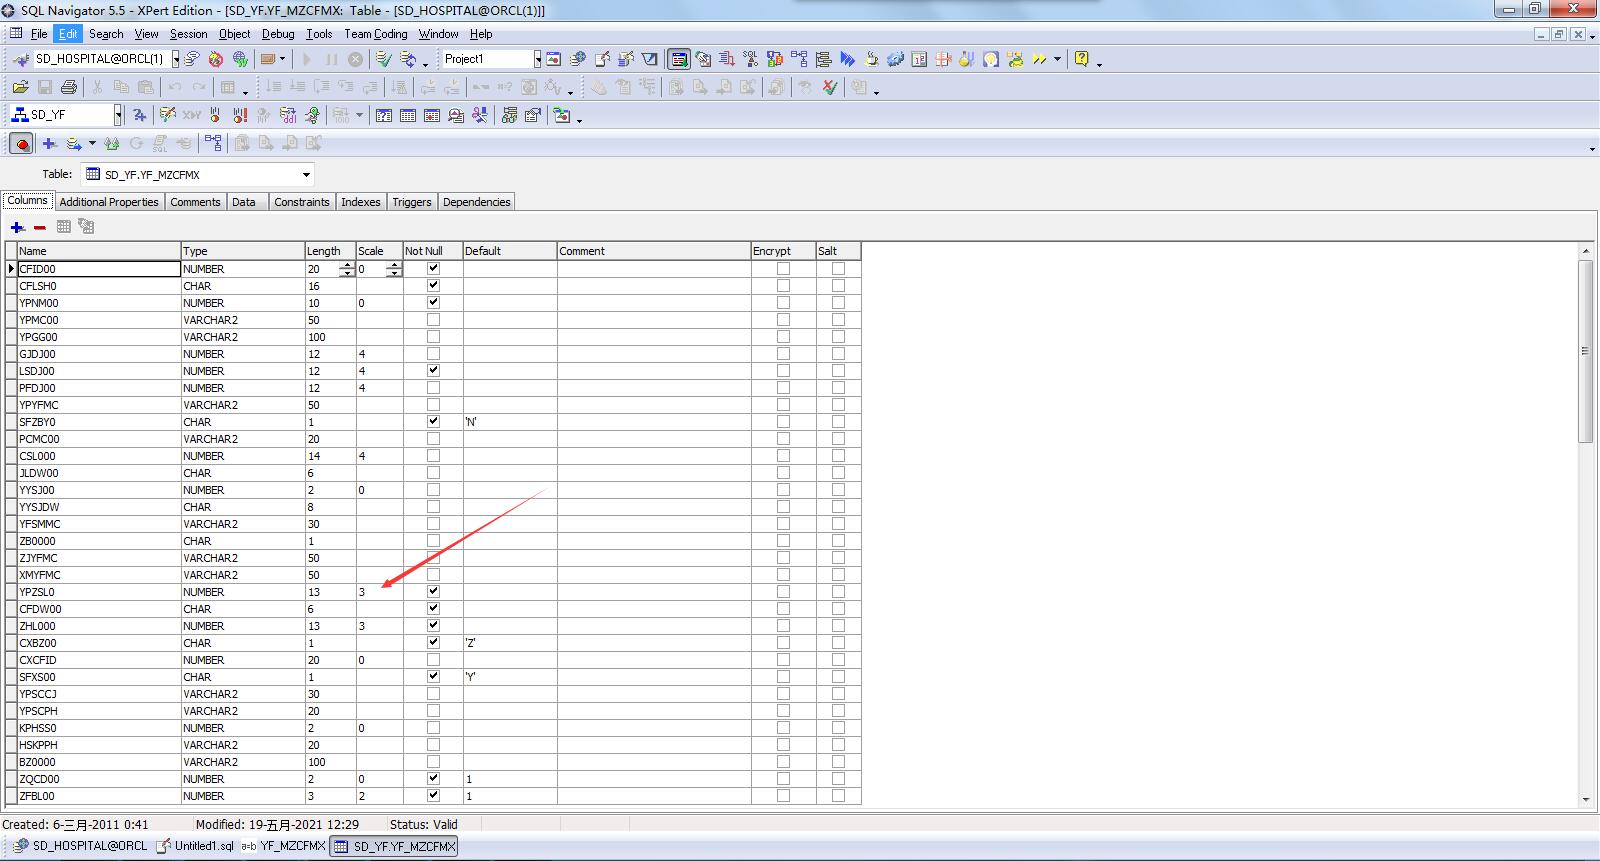1600x861 pixels.
Task: Switch to Untitled1.sql window button
Action: pyautogui.click(x=196, y=846)
